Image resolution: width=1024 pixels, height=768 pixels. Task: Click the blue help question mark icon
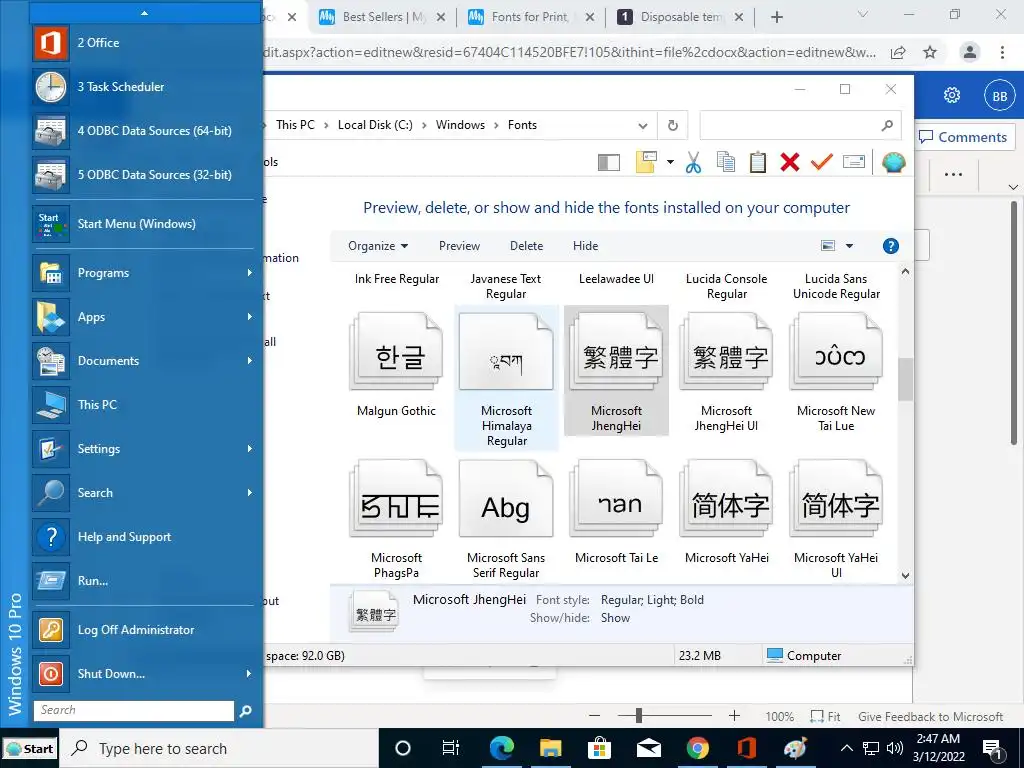891,246
